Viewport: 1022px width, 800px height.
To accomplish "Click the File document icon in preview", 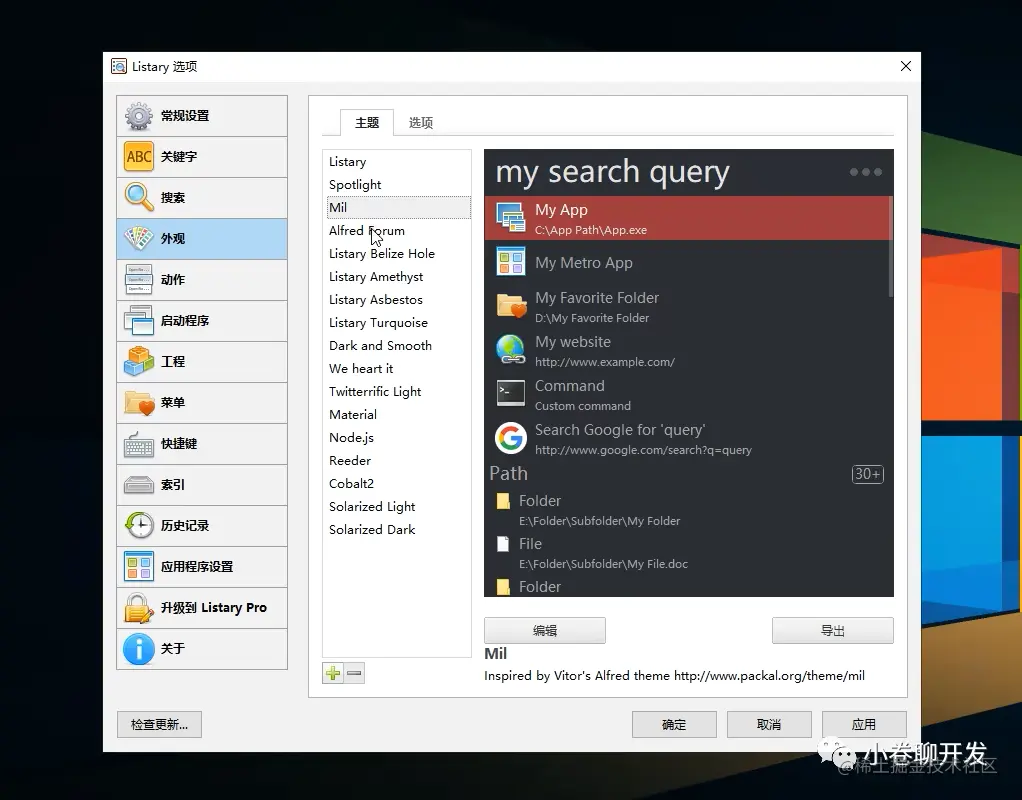I will 503,544.
